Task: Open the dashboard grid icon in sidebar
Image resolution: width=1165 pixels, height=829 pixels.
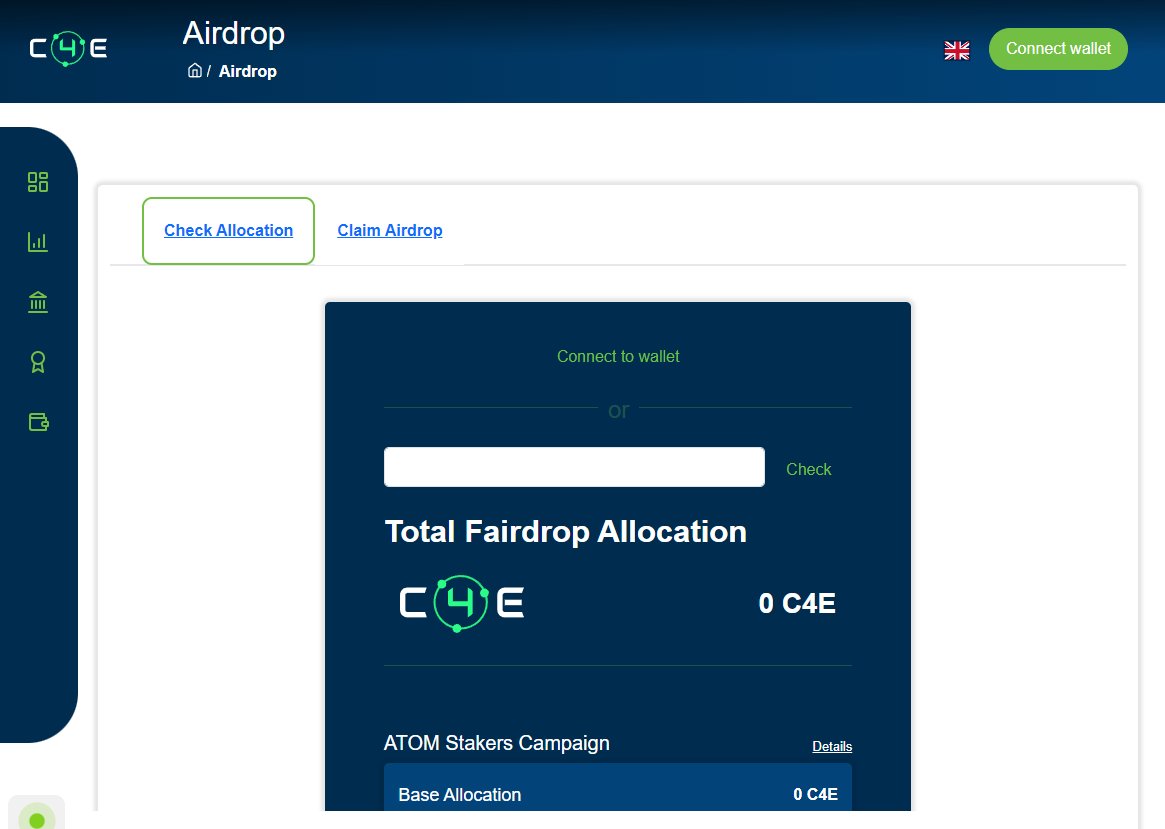Action: [x=38, y=182]
